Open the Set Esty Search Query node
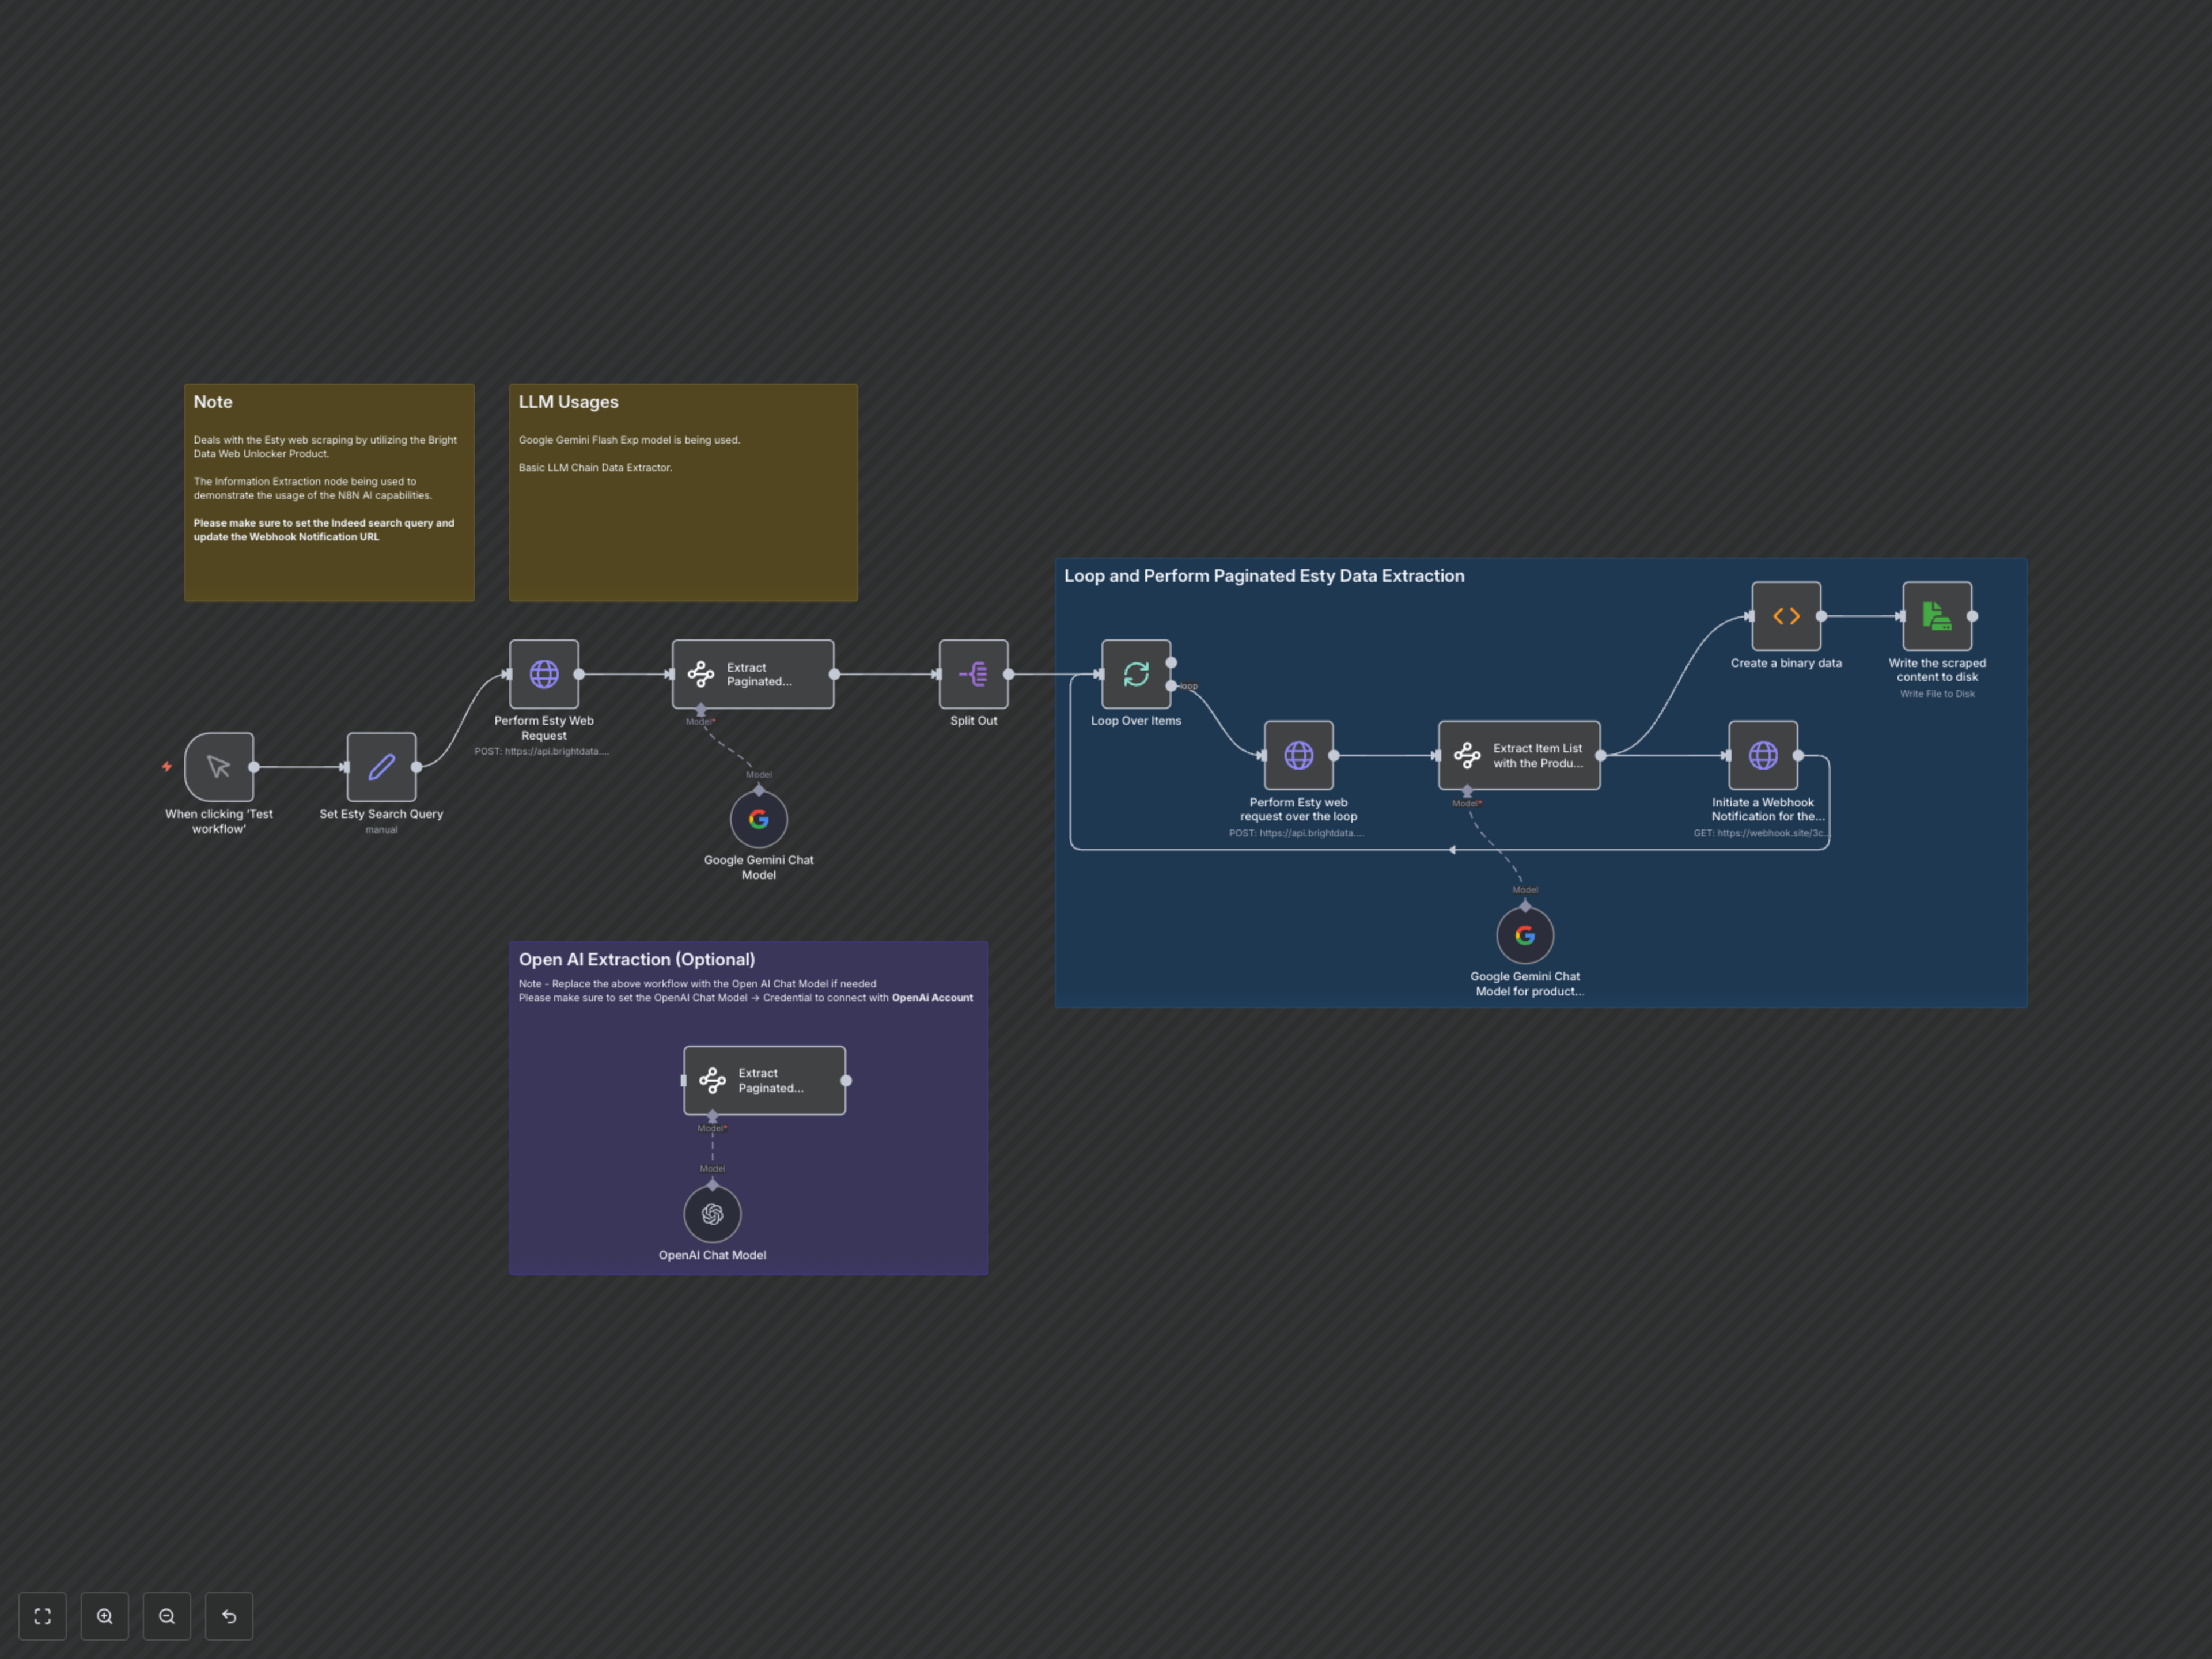The image size is (2212, 1659). click(381, 767)
